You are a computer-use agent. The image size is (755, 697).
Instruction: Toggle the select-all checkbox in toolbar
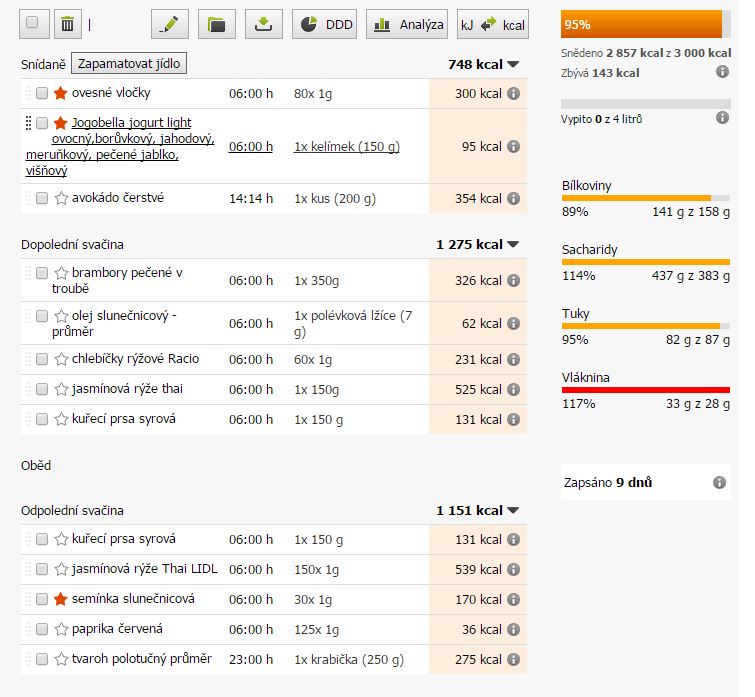click(x=32, y=22)
